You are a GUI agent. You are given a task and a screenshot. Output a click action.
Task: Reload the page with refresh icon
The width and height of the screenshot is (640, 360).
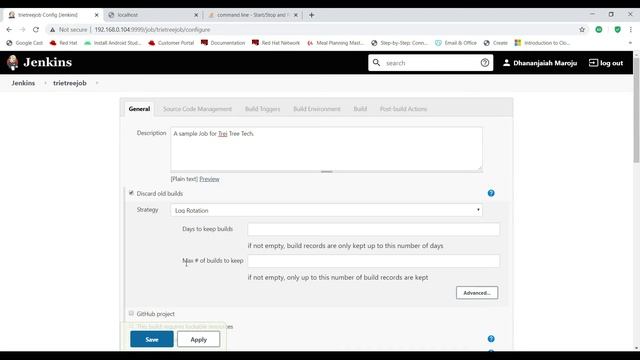(36, 29)
